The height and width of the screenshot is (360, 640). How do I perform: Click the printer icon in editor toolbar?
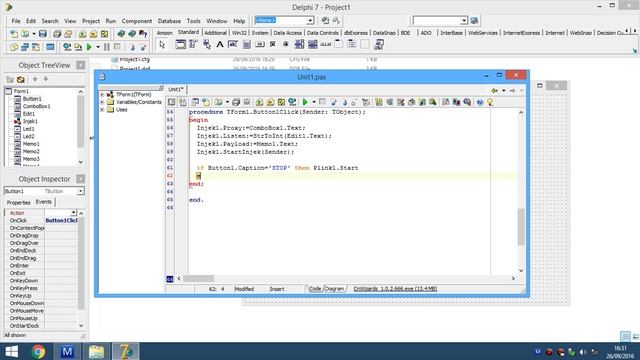[236, 102]
